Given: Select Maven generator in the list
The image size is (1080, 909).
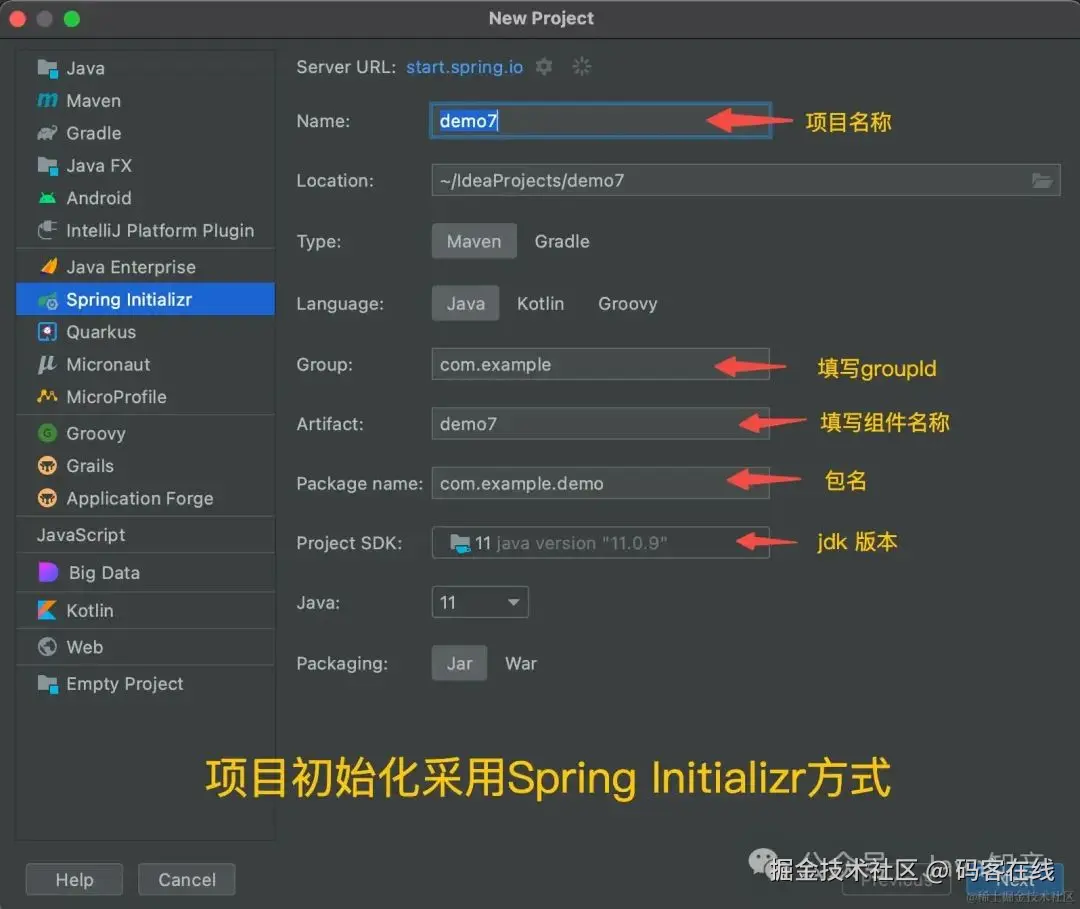Looking at the screenshot, I should click(145, 101).
